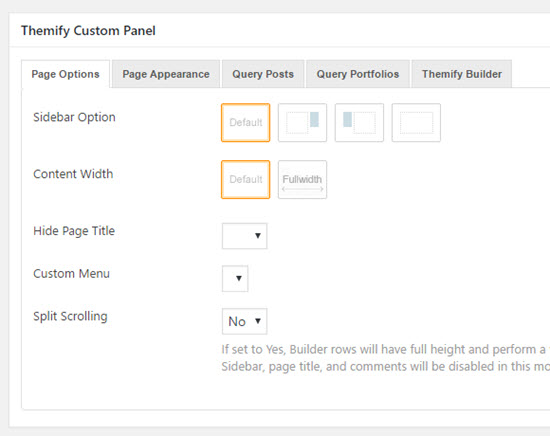Switch to the Page Appearance tab
Viewport: 550px width, 436px height.
166,74
